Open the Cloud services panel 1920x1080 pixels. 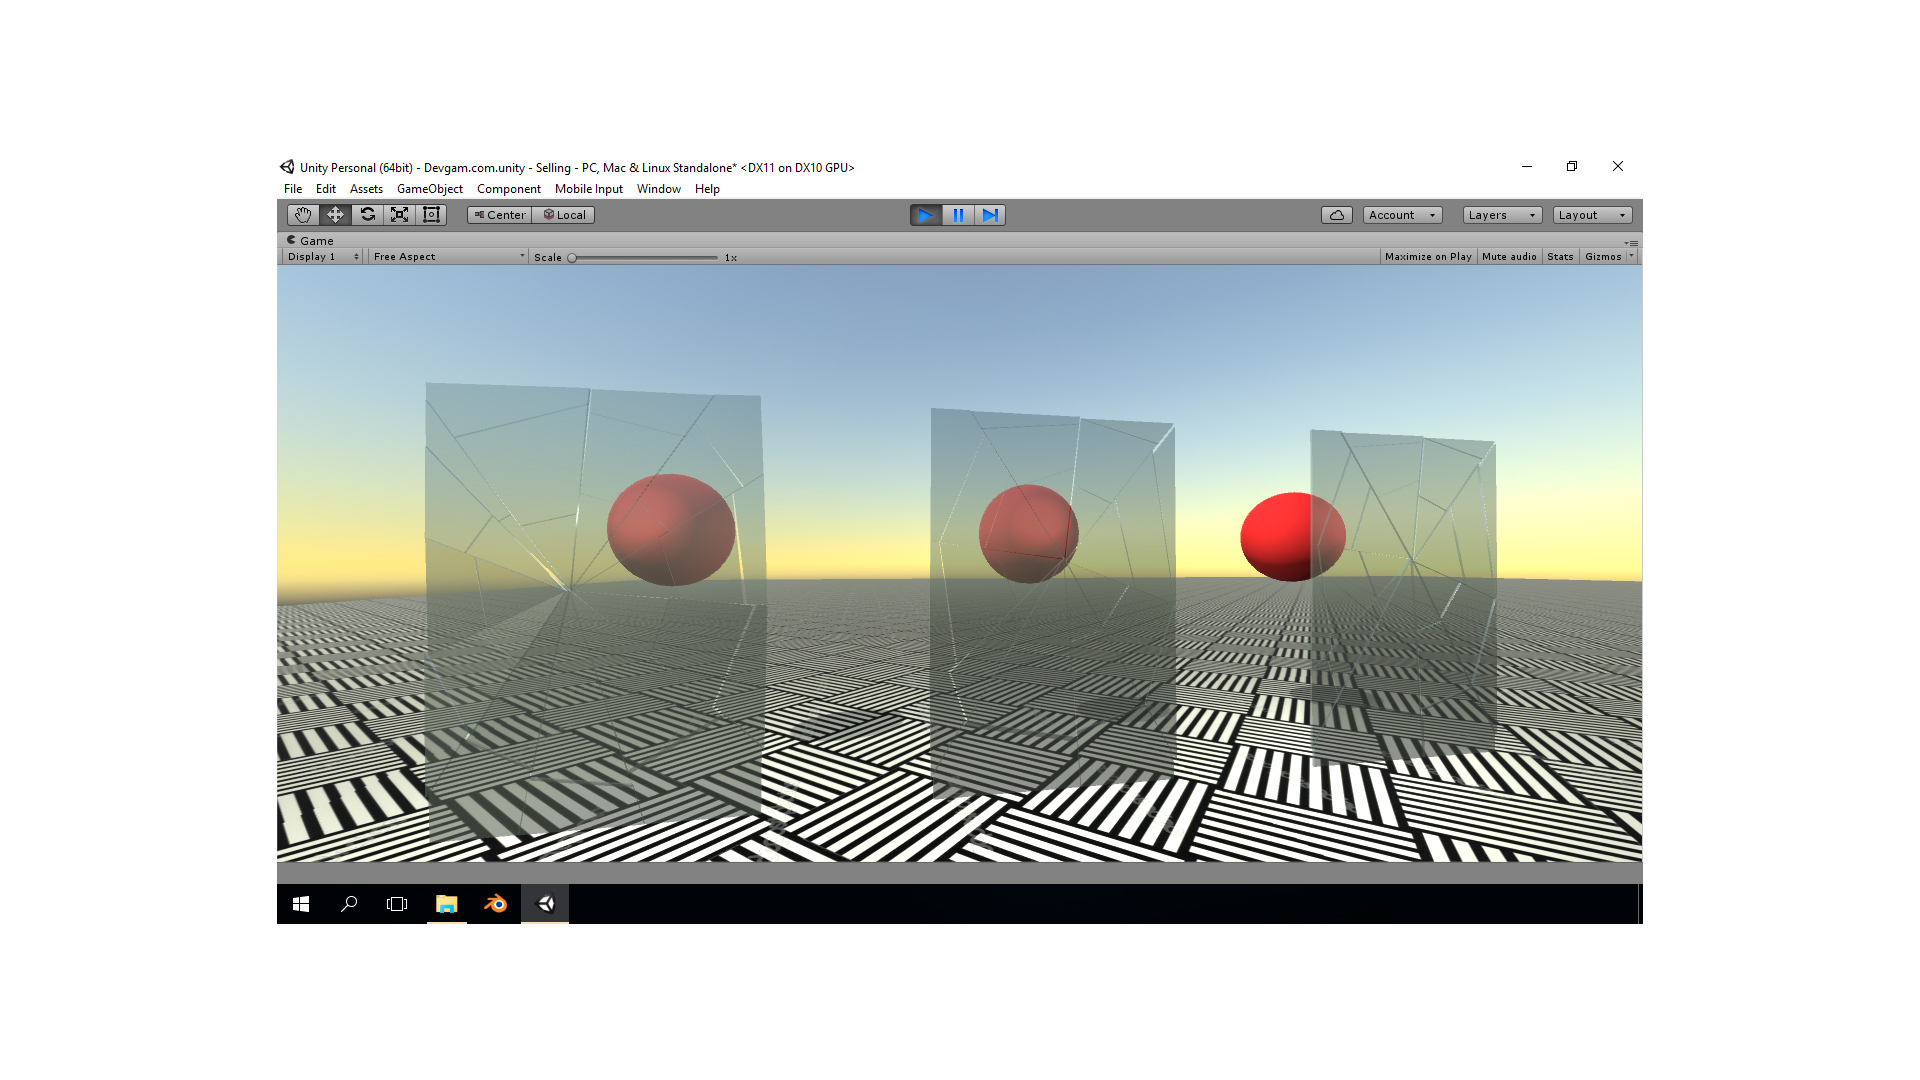tap(1337, 215)
